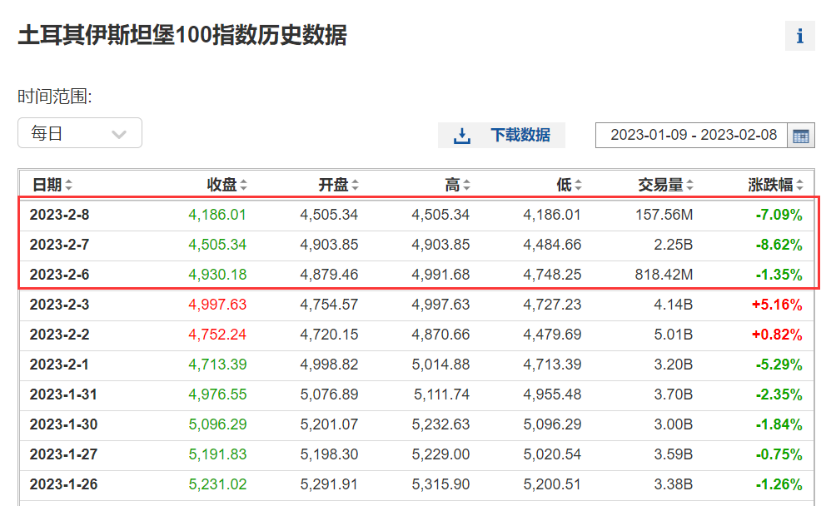Click change -7.09%
831x506 pixels.
tap(779, 215)
